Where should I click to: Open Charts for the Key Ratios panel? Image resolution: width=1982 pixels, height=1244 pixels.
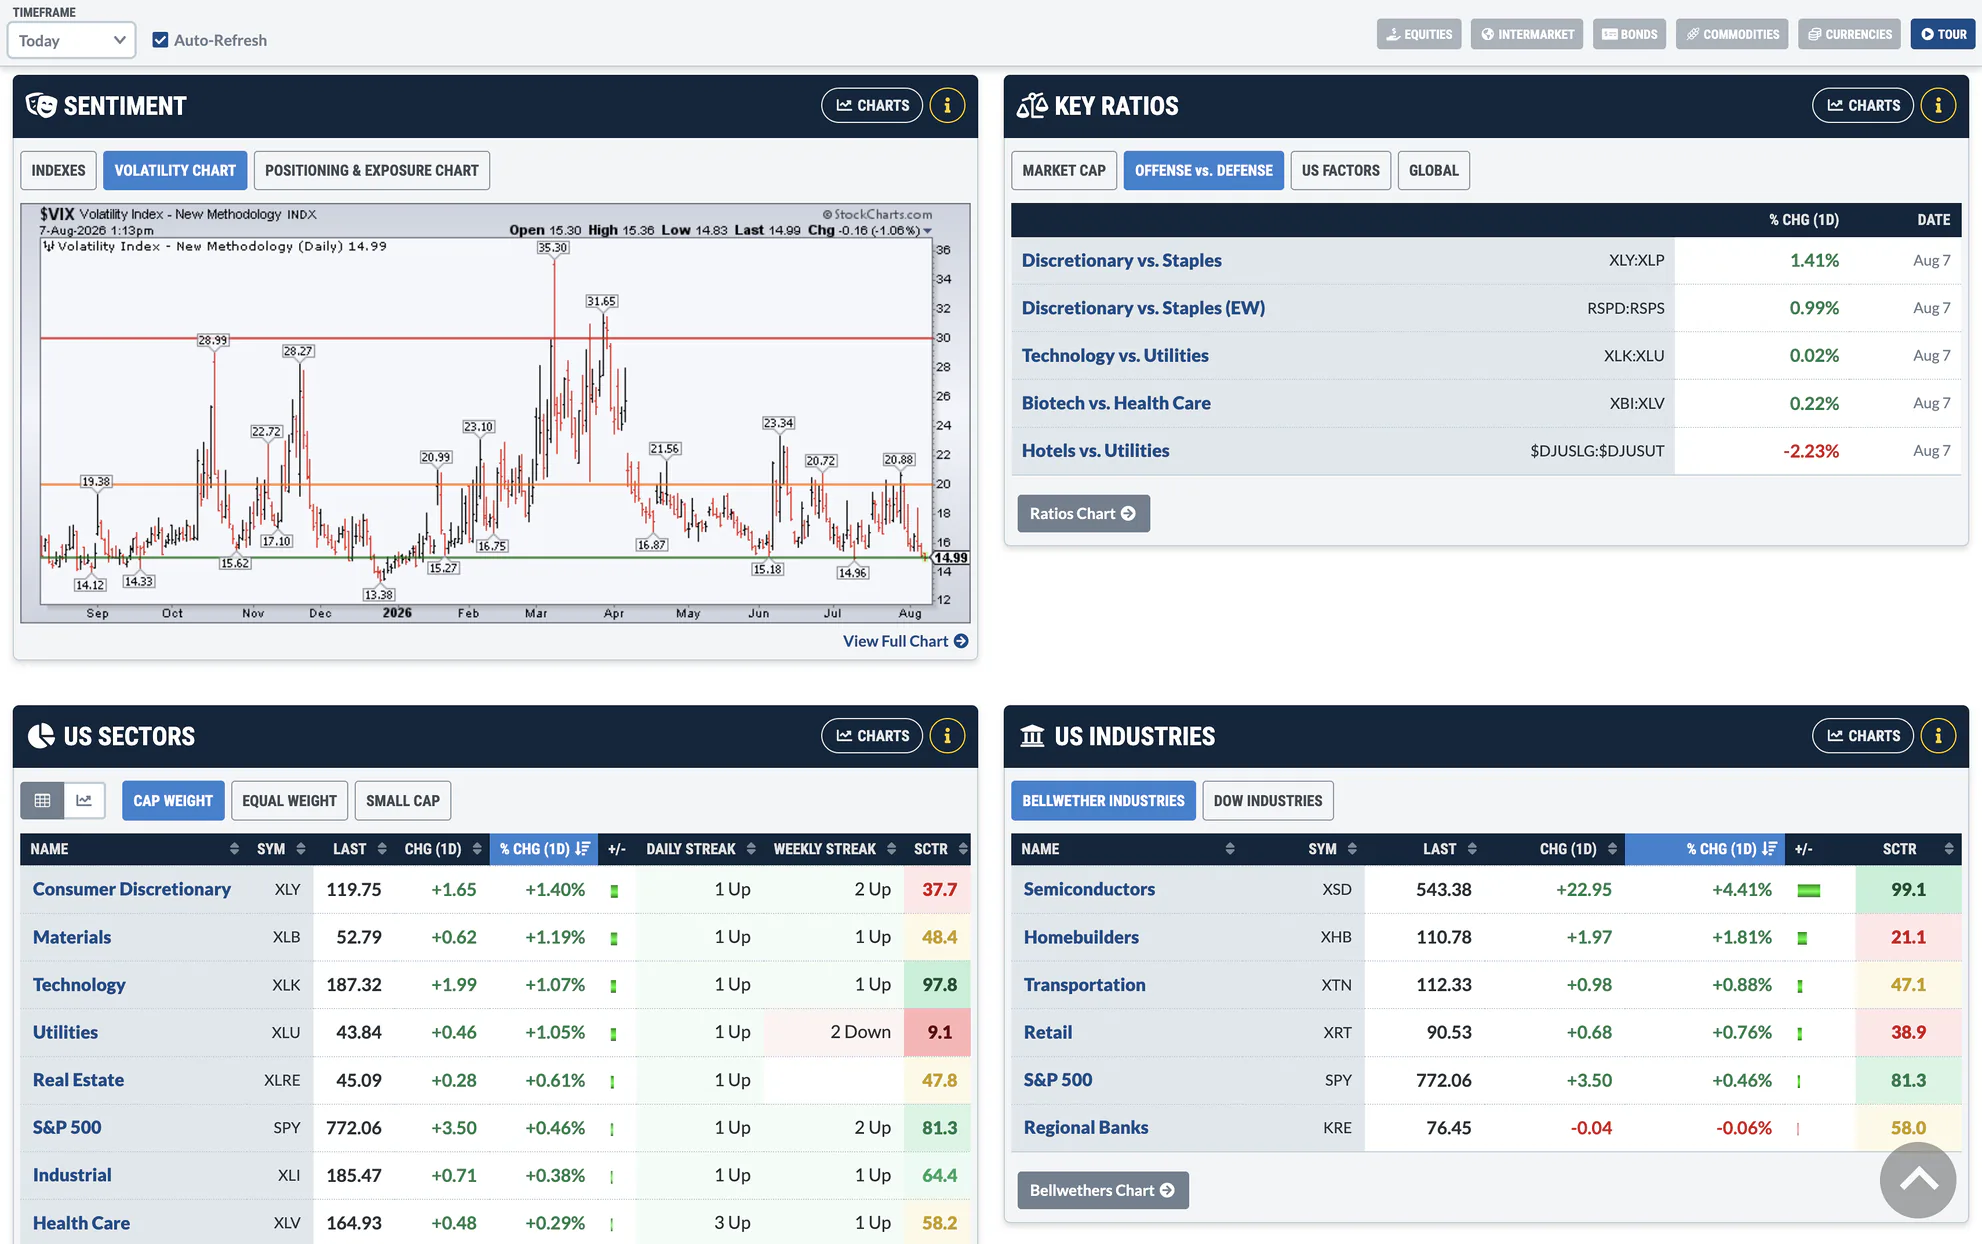pos(1863,105)
